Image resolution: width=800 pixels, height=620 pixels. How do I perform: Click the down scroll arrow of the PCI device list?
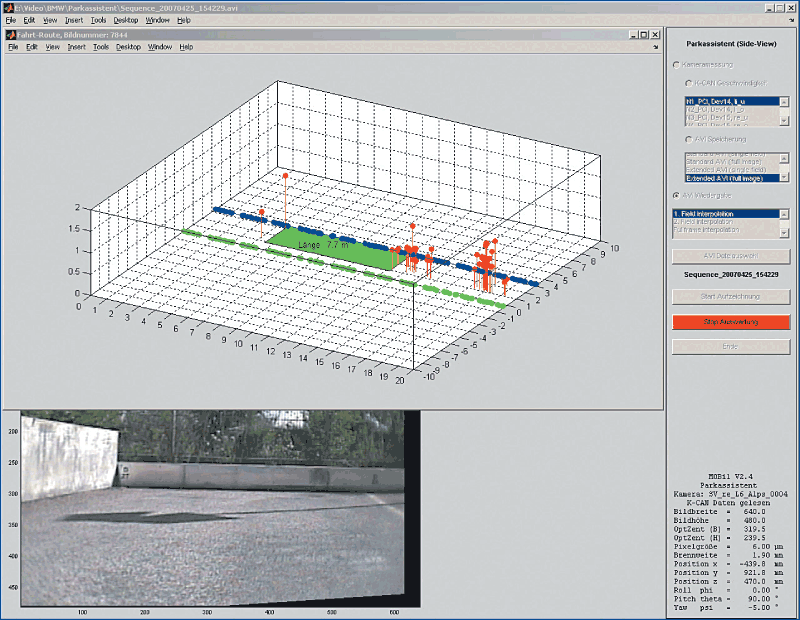782,120
